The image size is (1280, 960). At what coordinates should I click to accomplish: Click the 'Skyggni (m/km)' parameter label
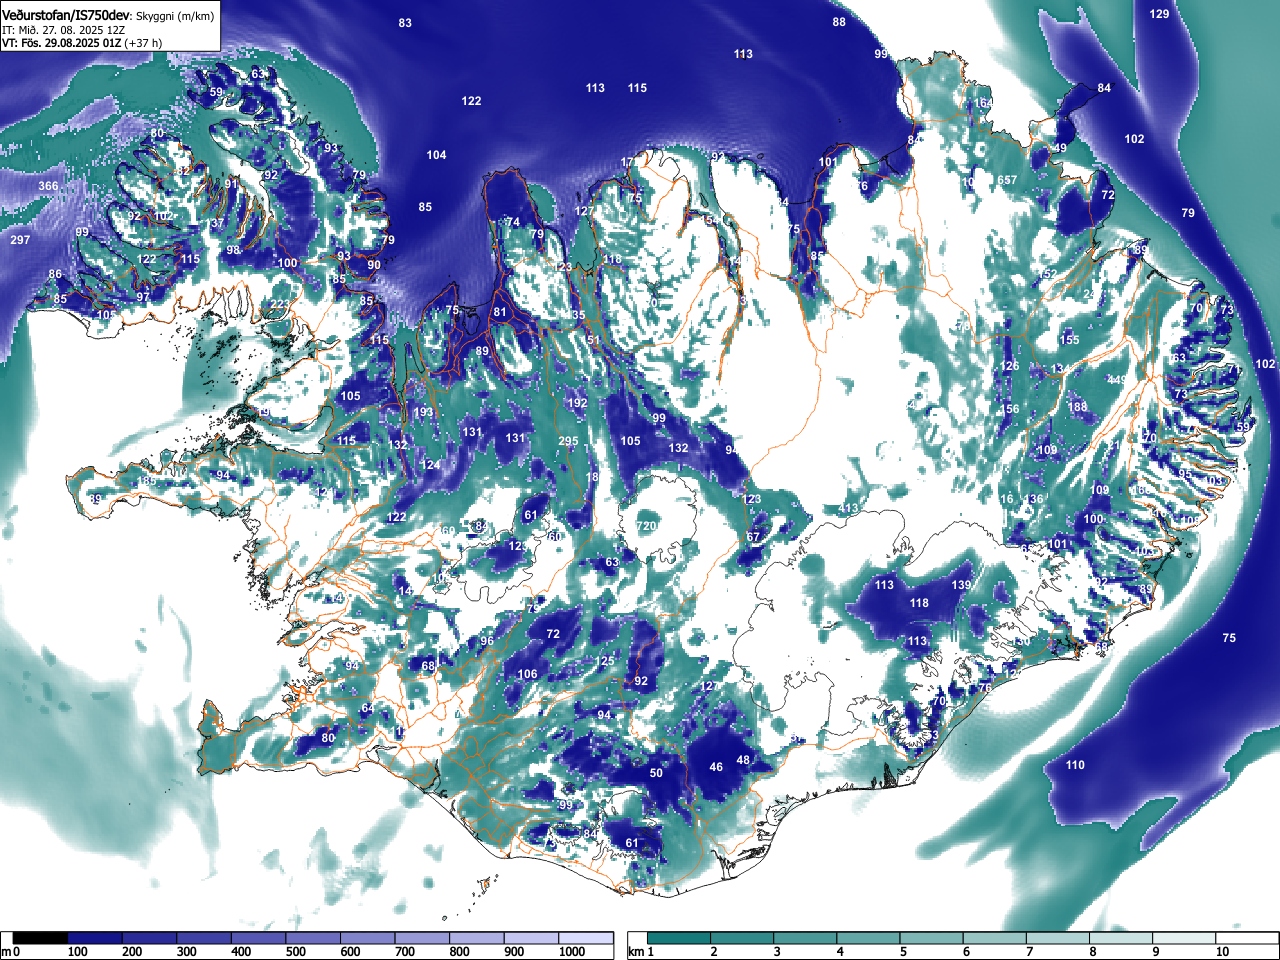tap(175, 16)
